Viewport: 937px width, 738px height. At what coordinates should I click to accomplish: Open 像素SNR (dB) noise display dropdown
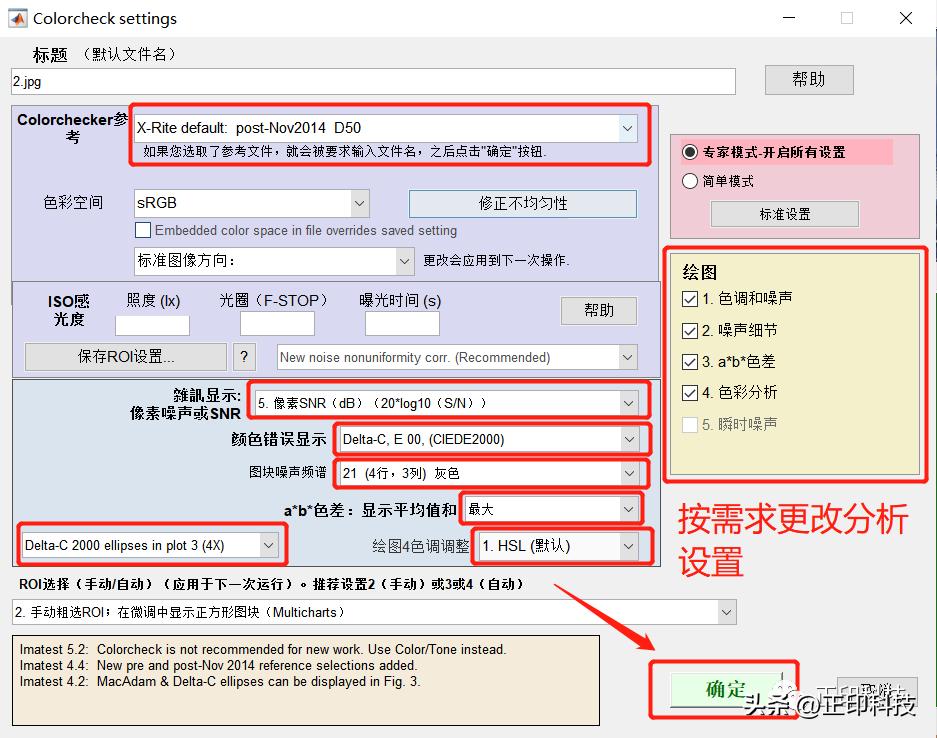pos(447,403)
